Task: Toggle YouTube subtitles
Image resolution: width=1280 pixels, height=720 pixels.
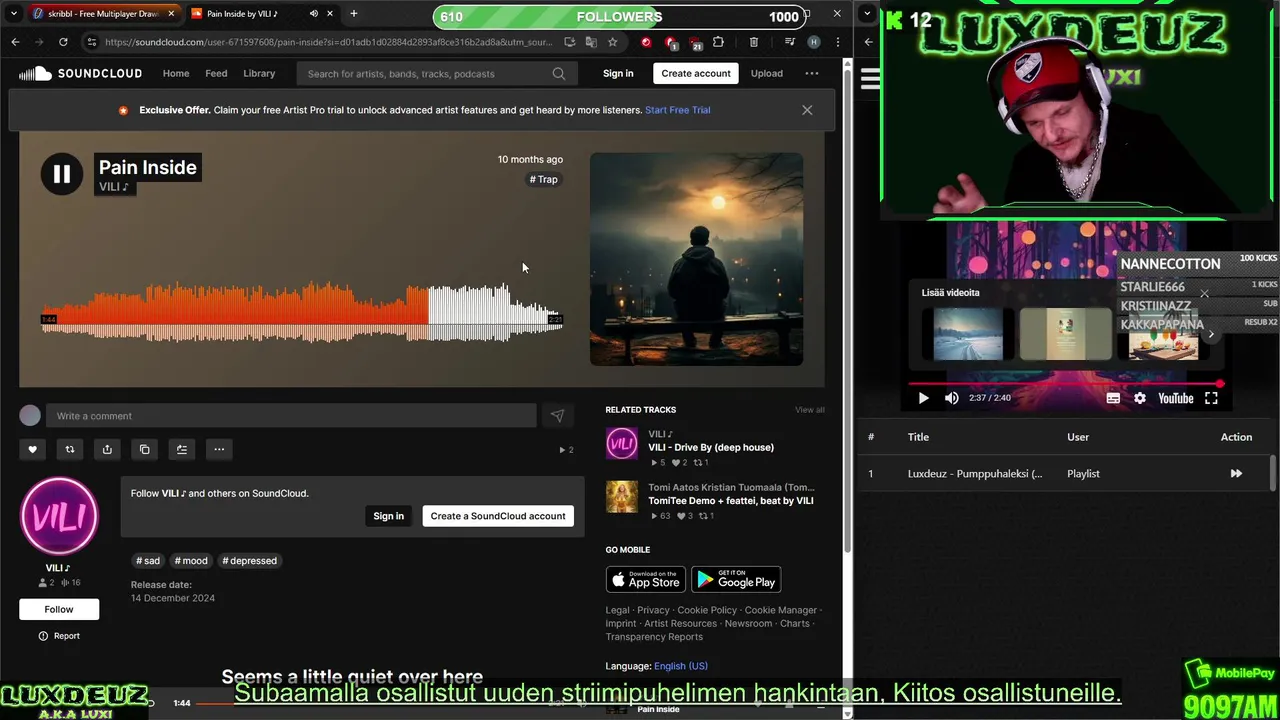Action: pyautogui.click(x=1113, y=398)
